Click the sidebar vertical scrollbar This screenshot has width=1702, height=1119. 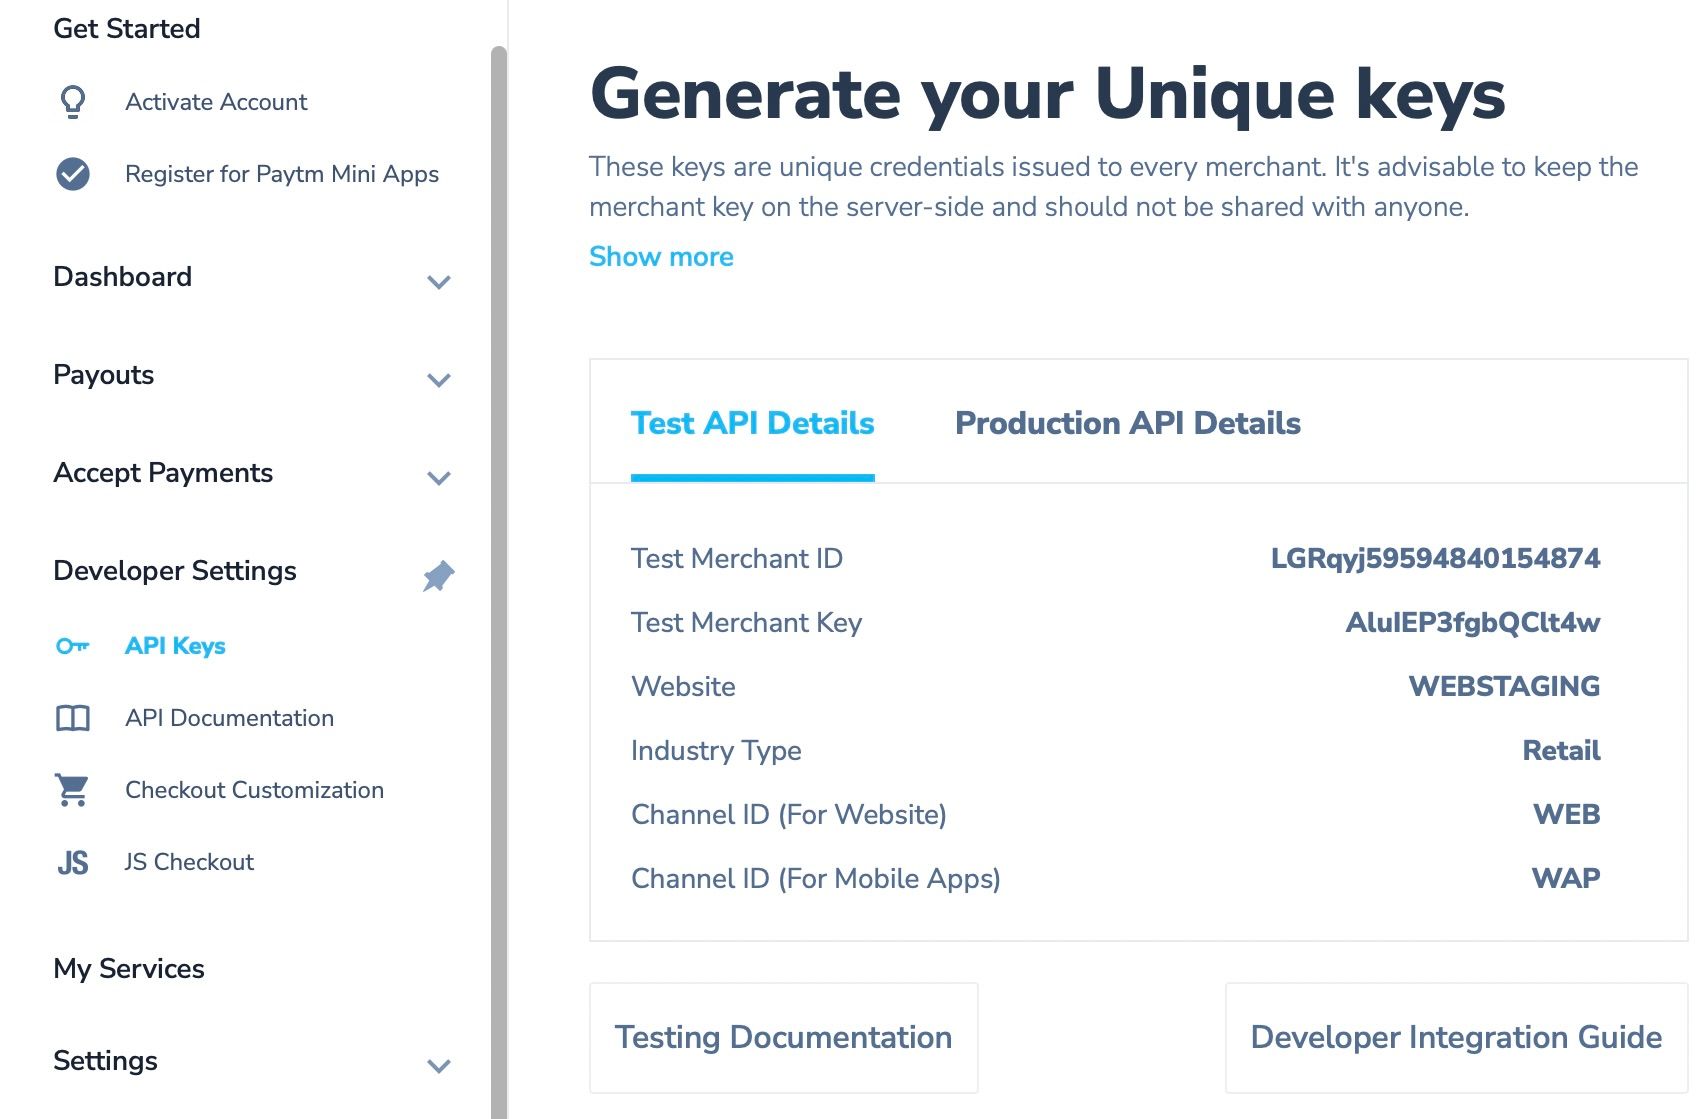pyautogui.click(x=499, y=582)
